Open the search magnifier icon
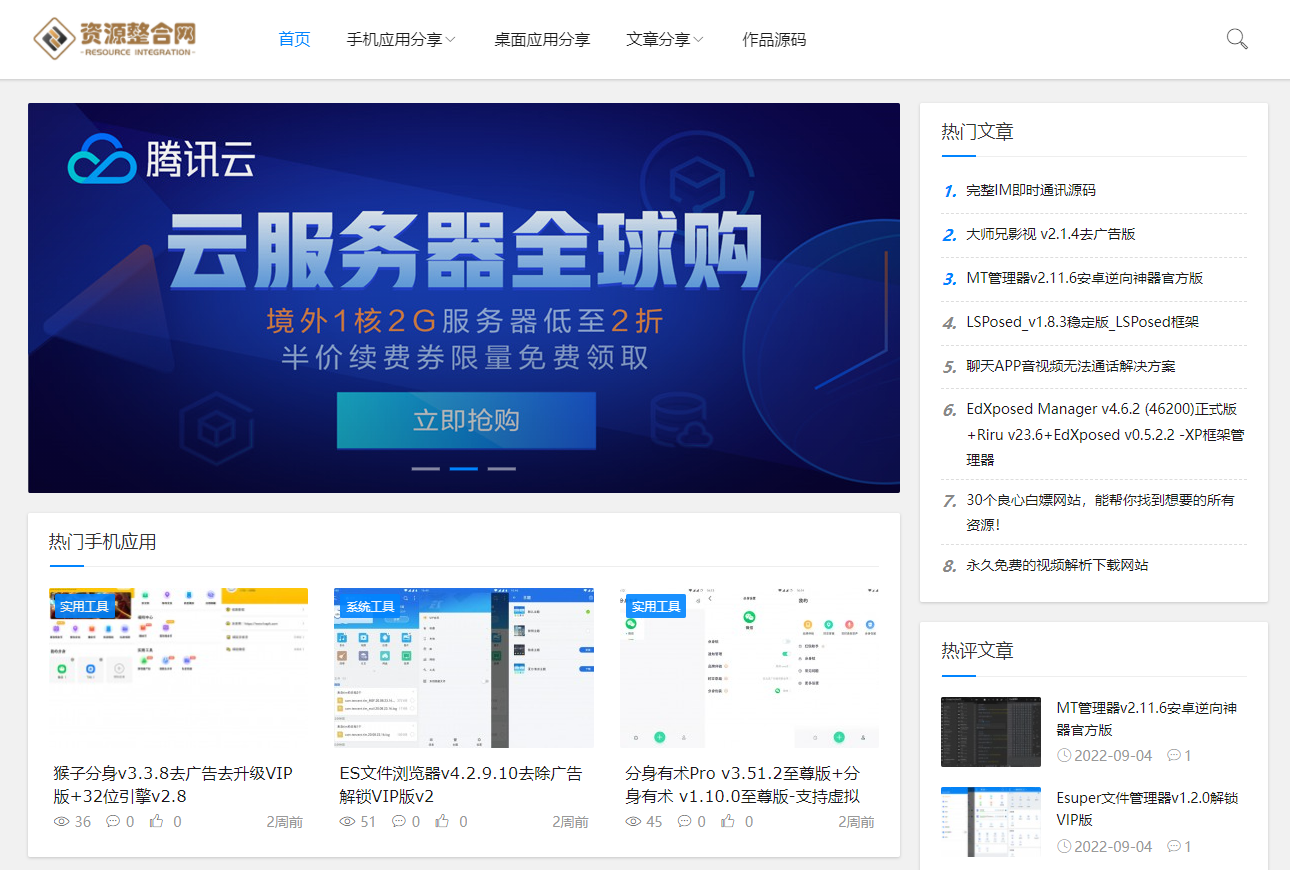 (x=1237, y=39)
